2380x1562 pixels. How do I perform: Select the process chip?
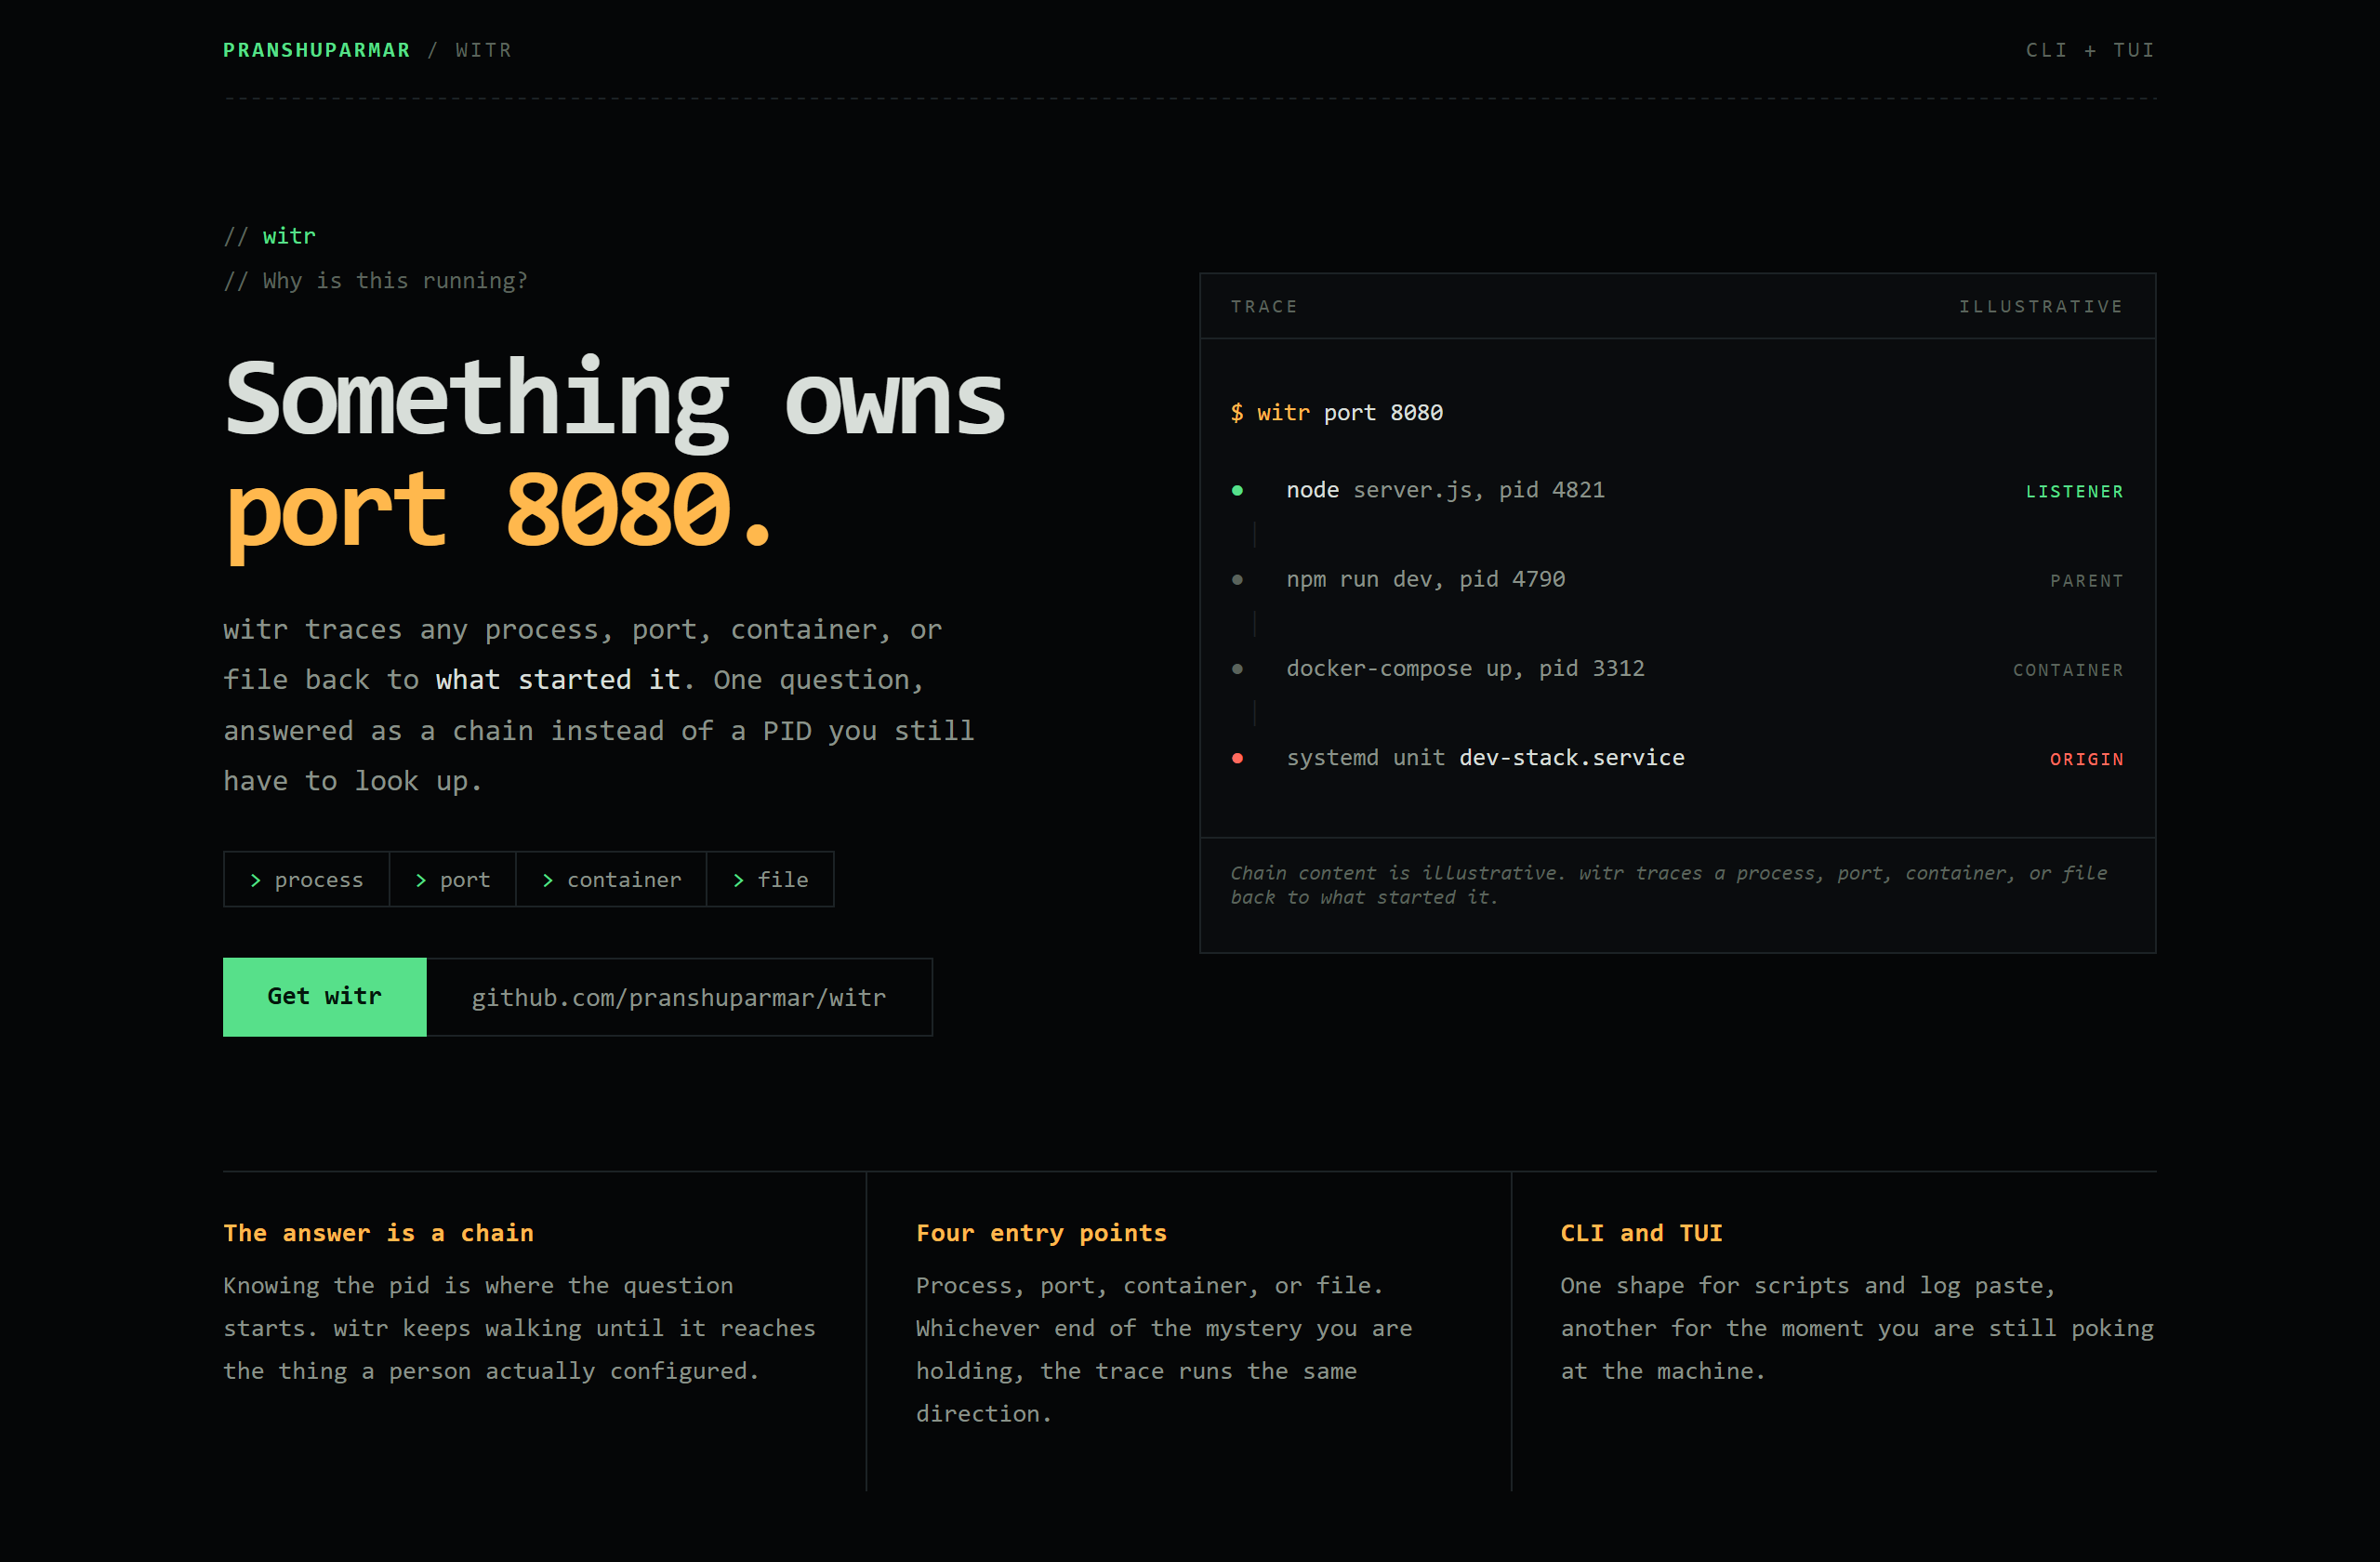(x=306, y=879)
